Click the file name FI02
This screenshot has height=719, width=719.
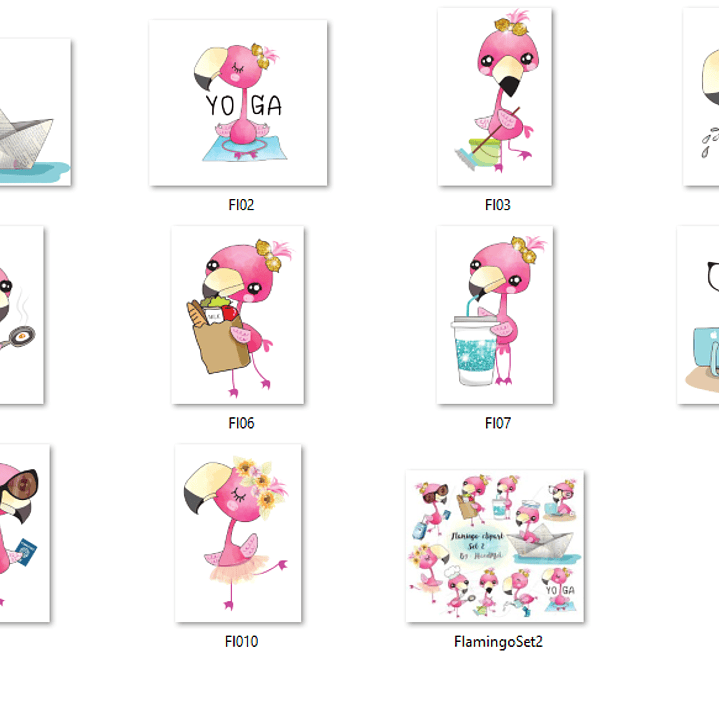(241, 205)
